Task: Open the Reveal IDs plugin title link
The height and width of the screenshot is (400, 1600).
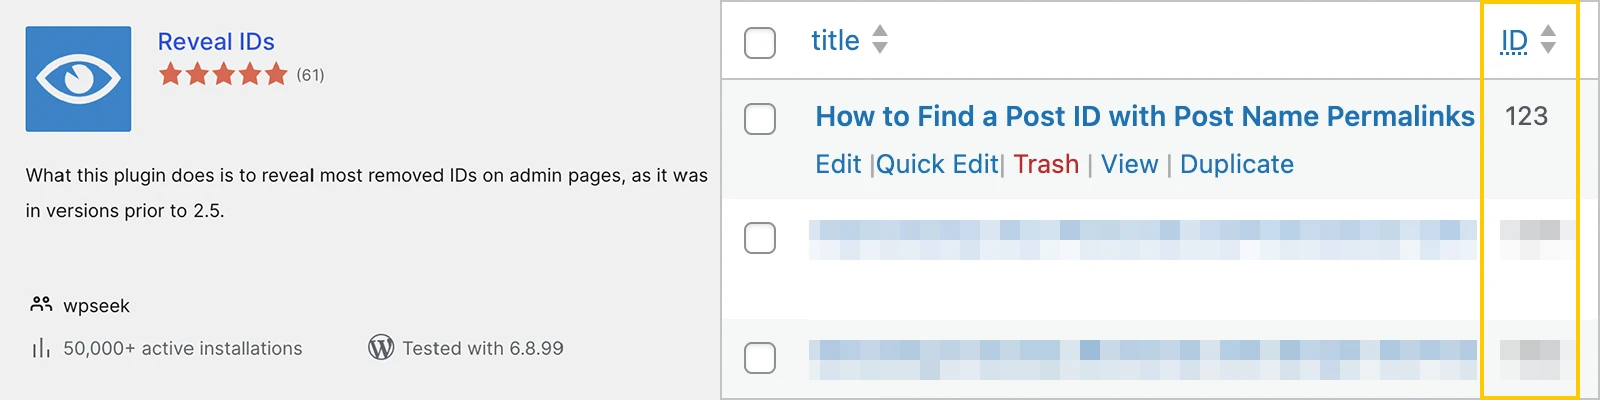Action: [216, 42]
